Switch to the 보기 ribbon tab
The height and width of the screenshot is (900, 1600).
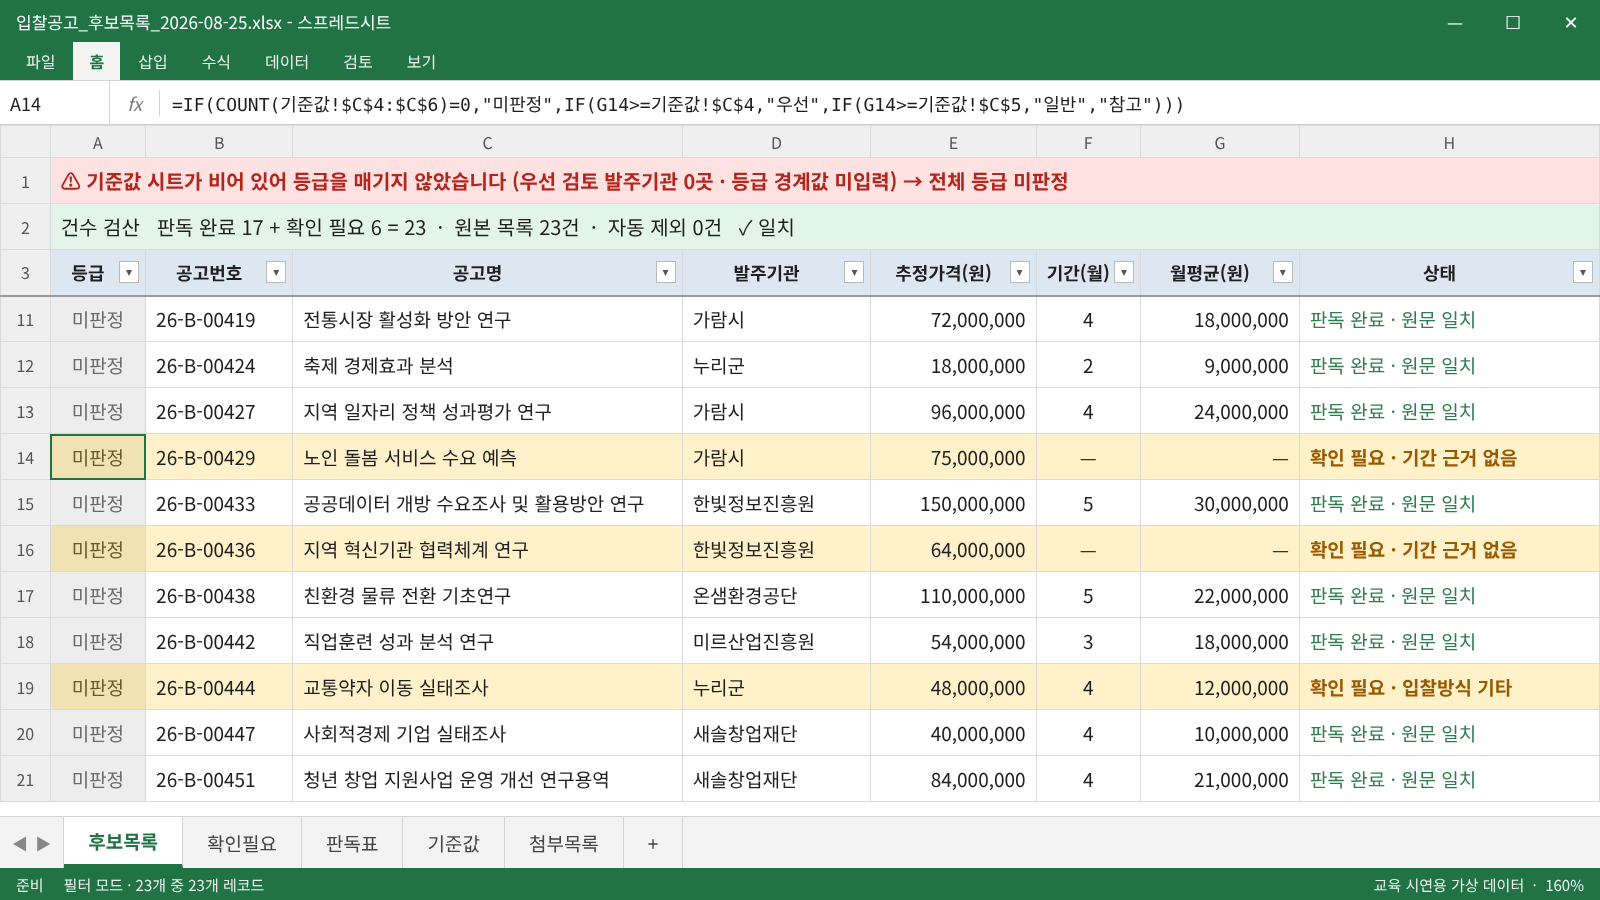421,62
